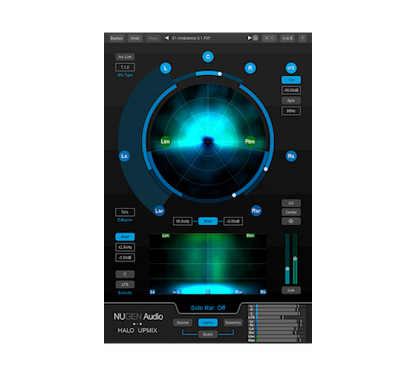Select the Upmix monitoring mode

click(x=208, y=323)
